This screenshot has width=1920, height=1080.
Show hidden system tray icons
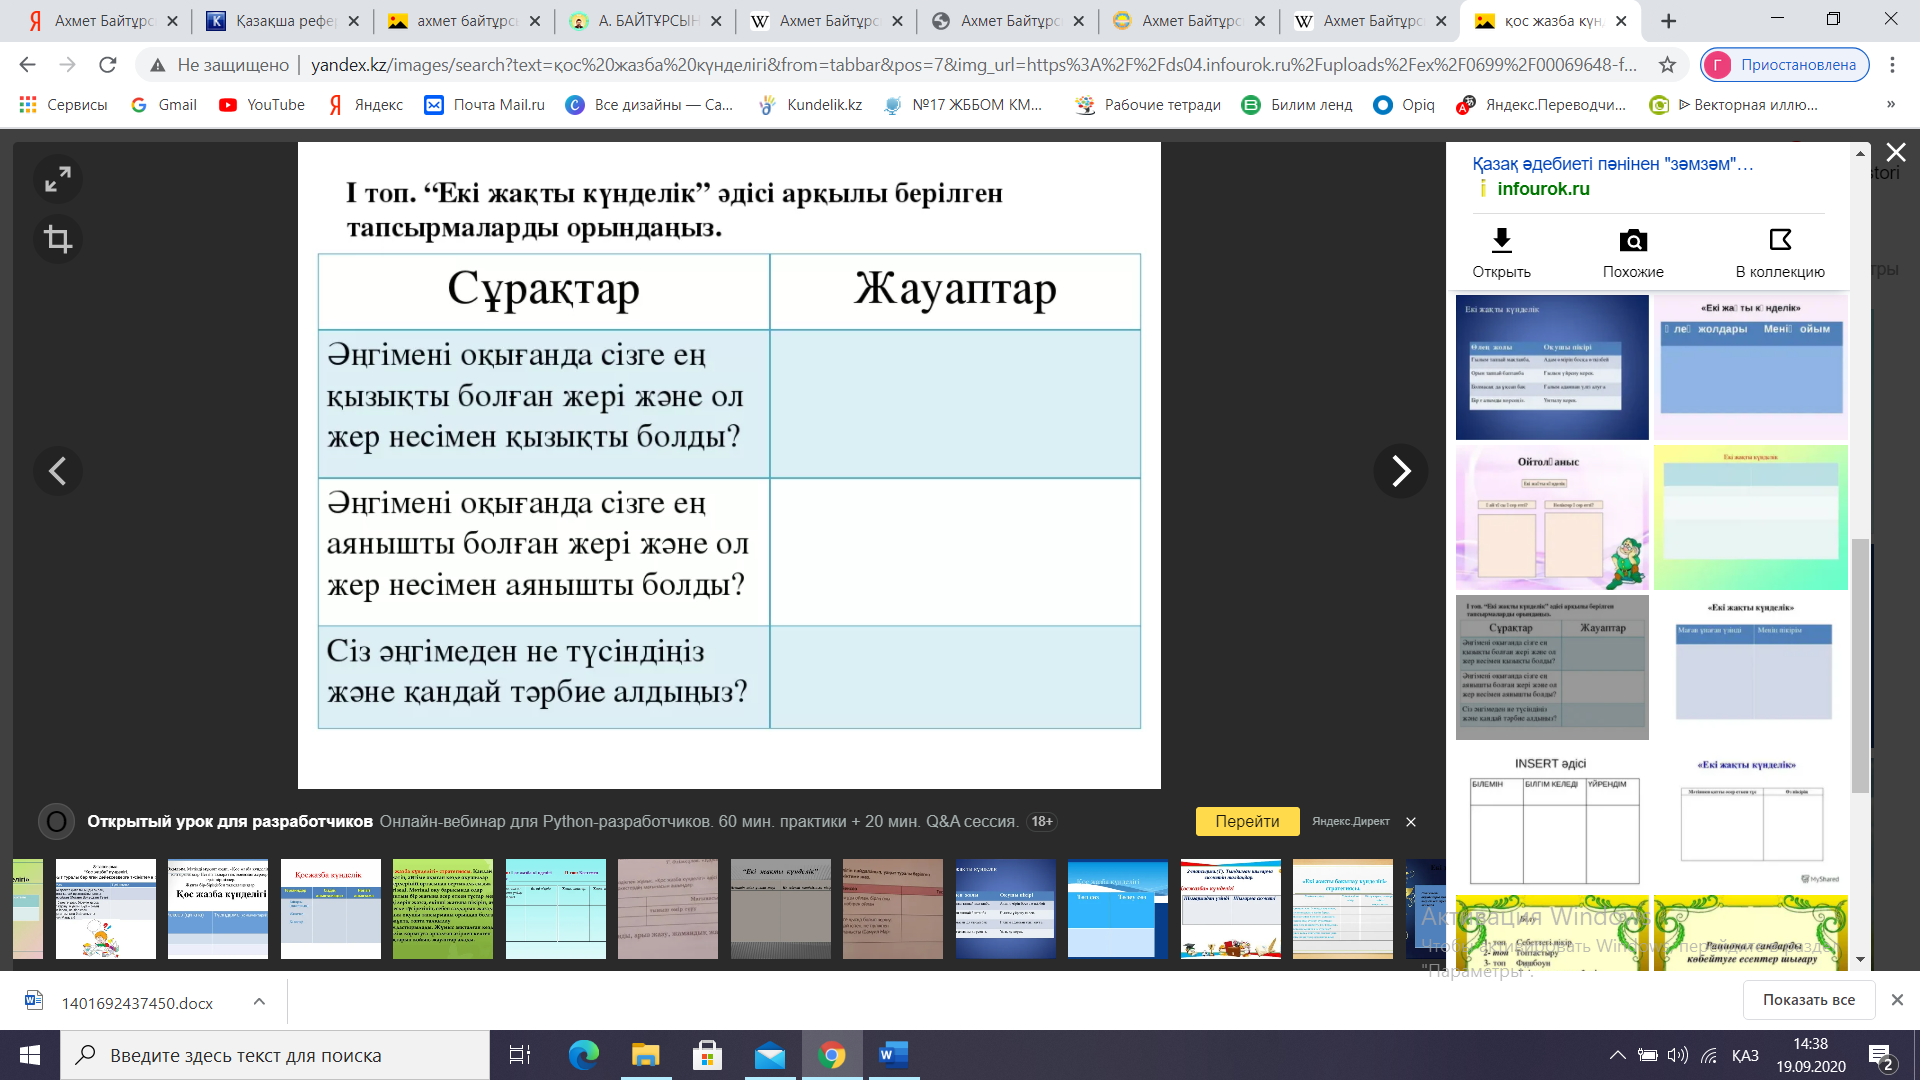click(x=1617, y=1055)
